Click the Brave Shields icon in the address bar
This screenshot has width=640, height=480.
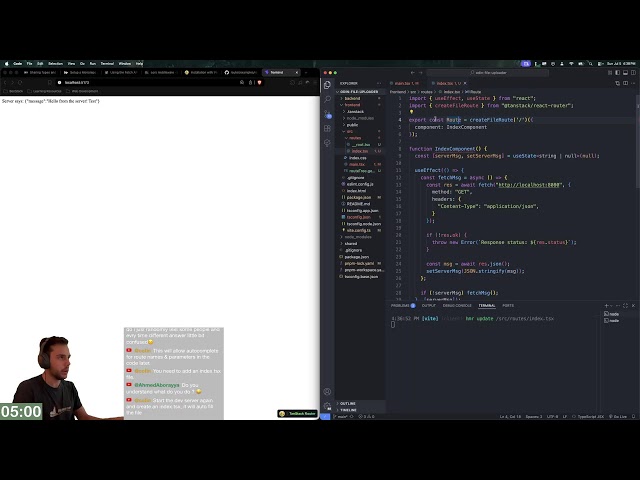pos(259,82)
